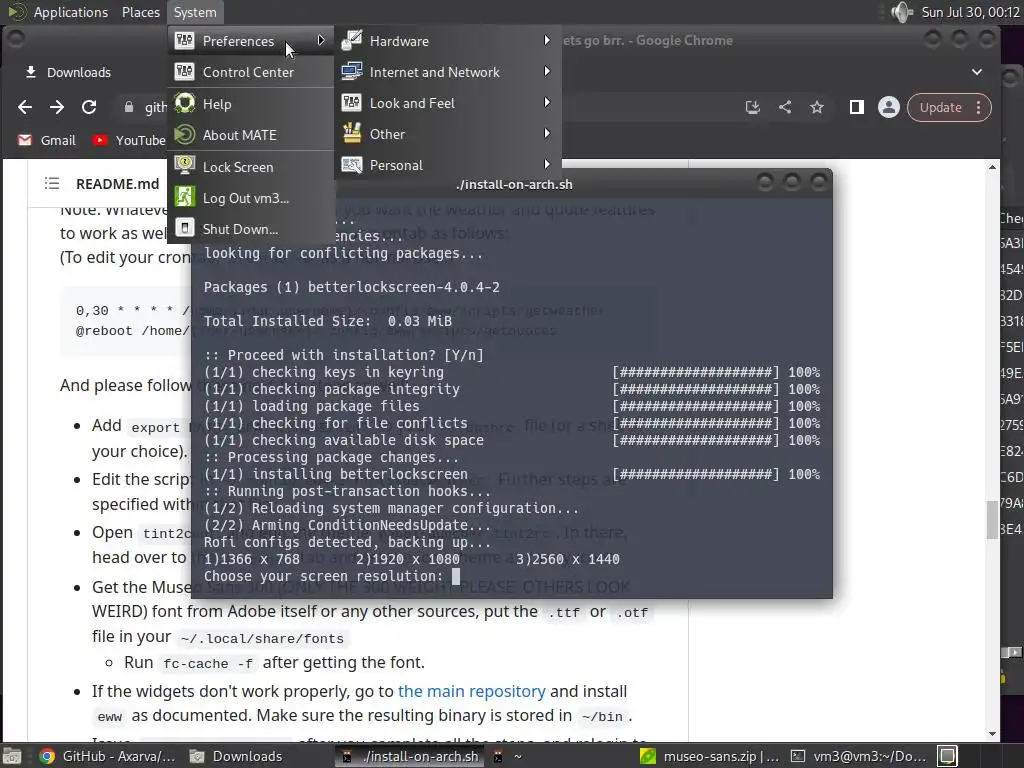Click the About MATE logo icon
This screenshot has height=768, width=1024.
[x=184, y=135]
